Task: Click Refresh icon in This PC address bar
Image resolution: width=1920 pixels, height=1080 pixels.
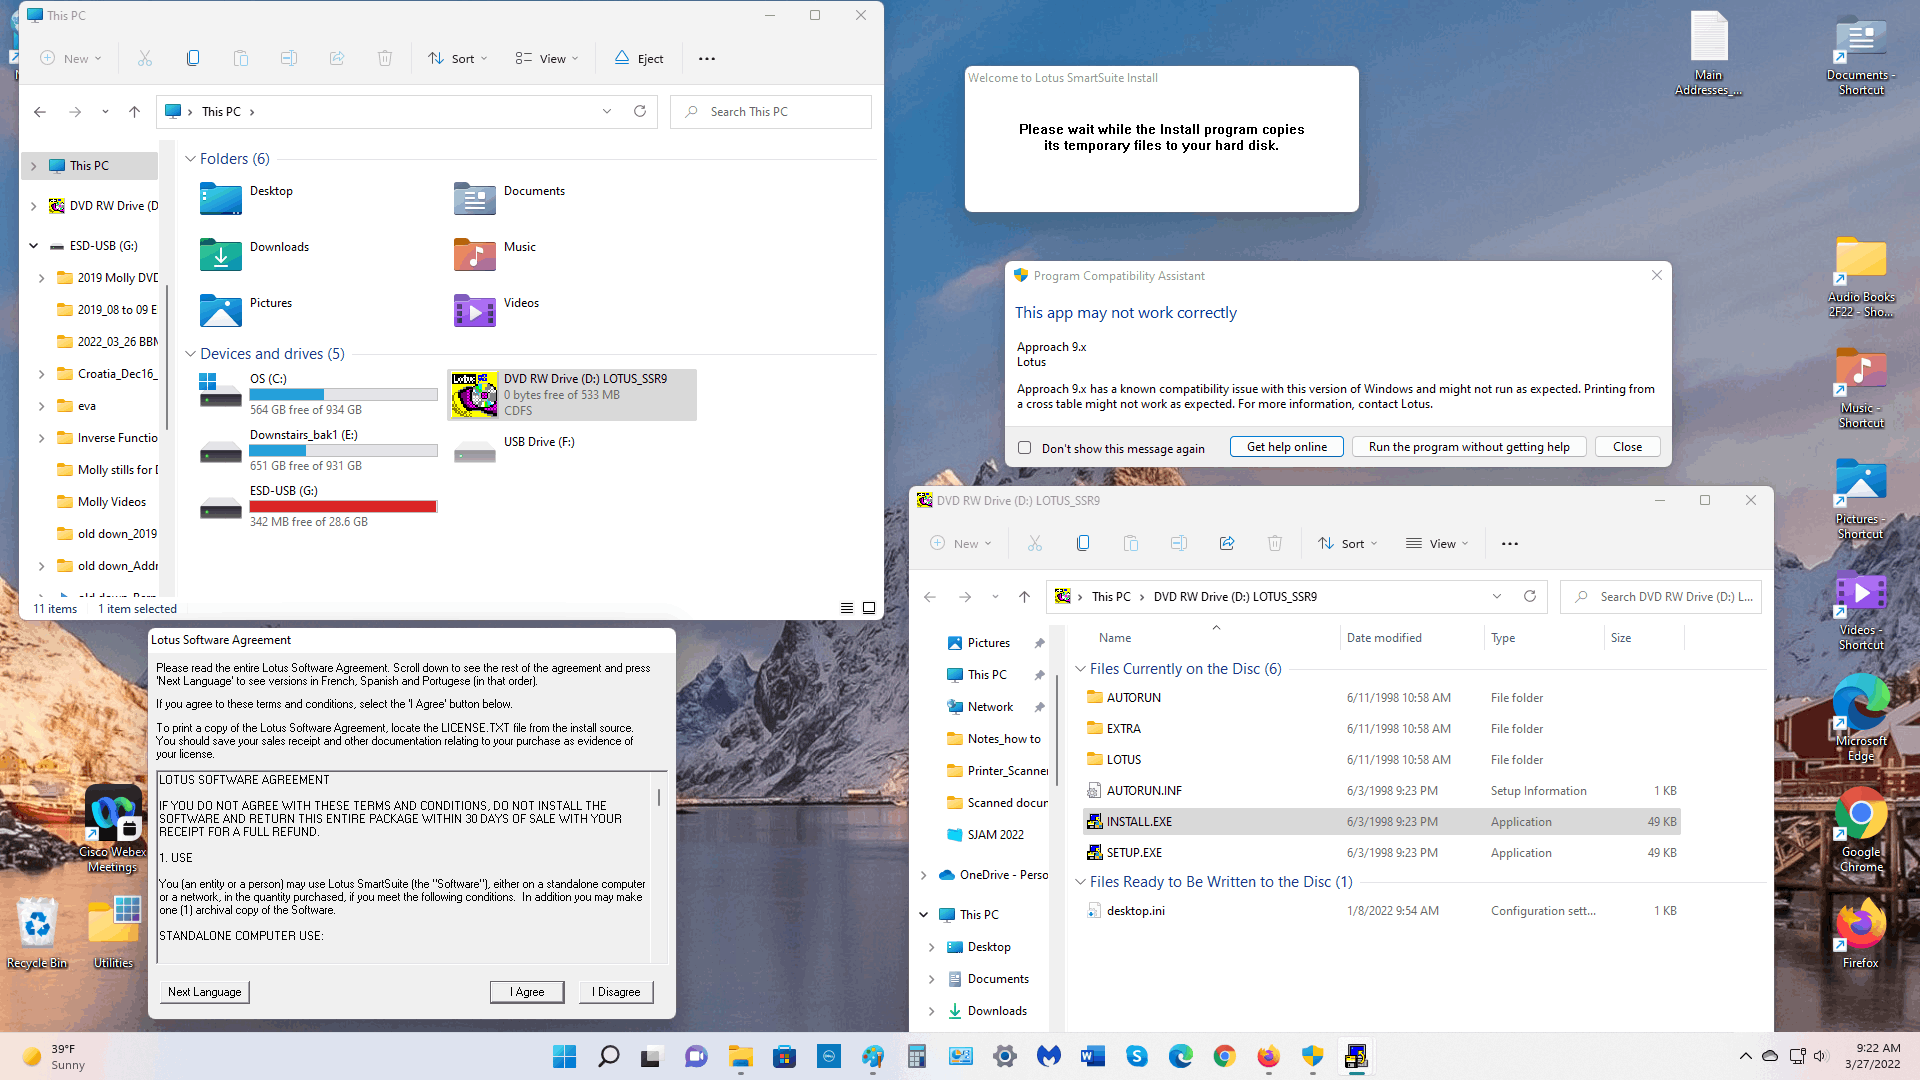Action: pyautogui.click(x=640, y=111)
